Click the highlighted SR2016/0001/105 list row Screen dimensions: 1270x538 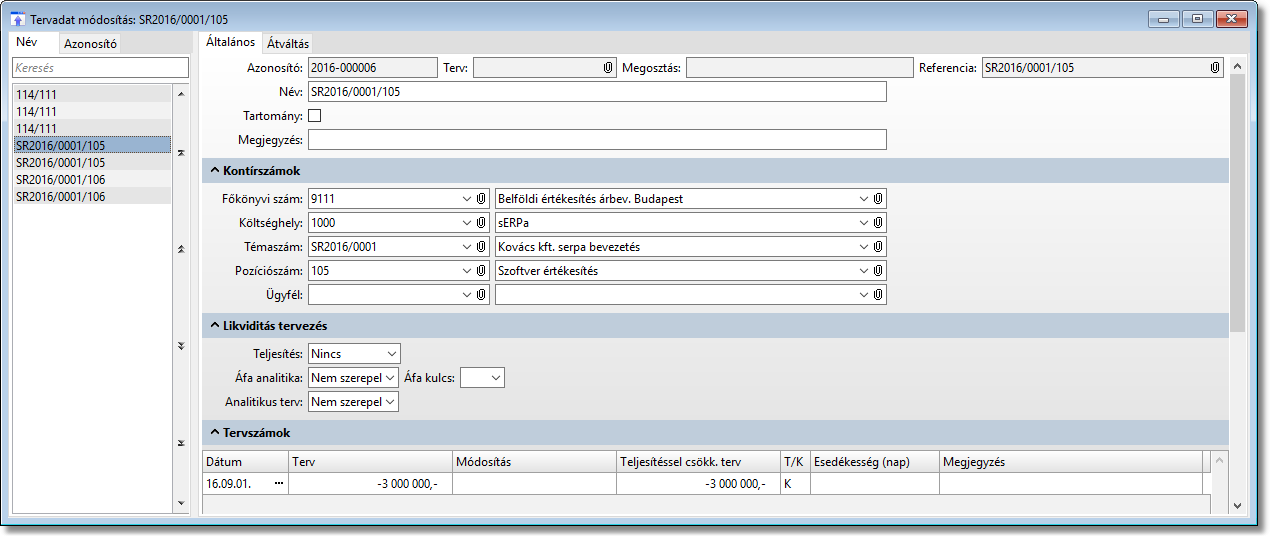(92, 145)
